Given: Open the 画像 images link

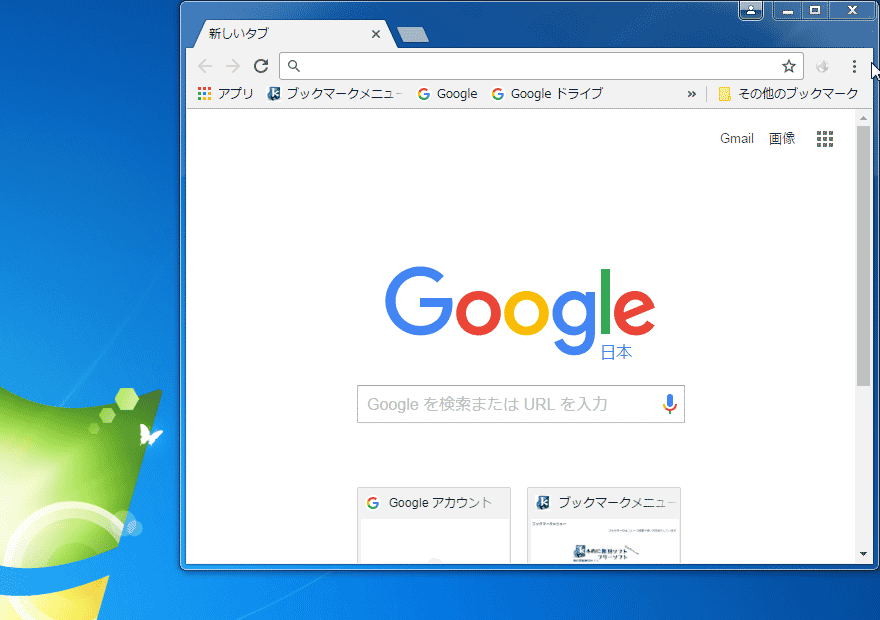Looking at the screenshot, I should pyautogui.click(x=782, y=139).
